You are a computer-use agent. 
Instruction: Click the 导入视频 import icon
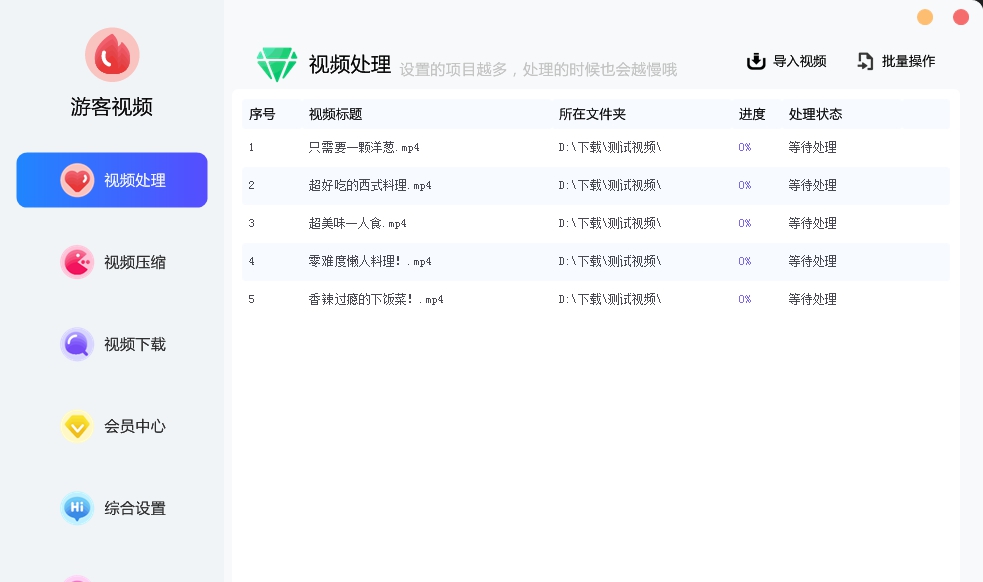[757, 61]
